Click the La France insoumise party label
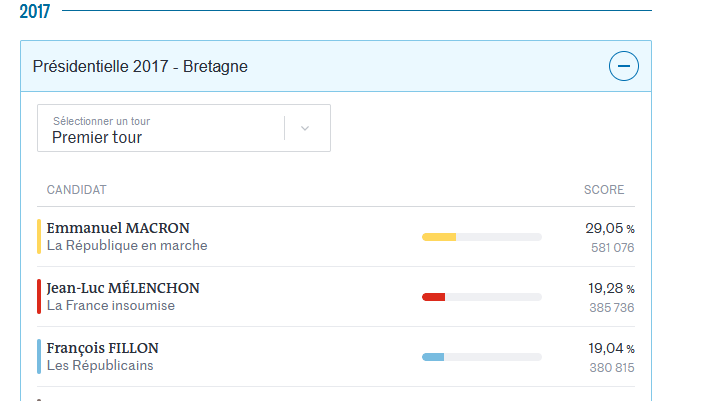The image size is (708, 401). coord(111,306)
